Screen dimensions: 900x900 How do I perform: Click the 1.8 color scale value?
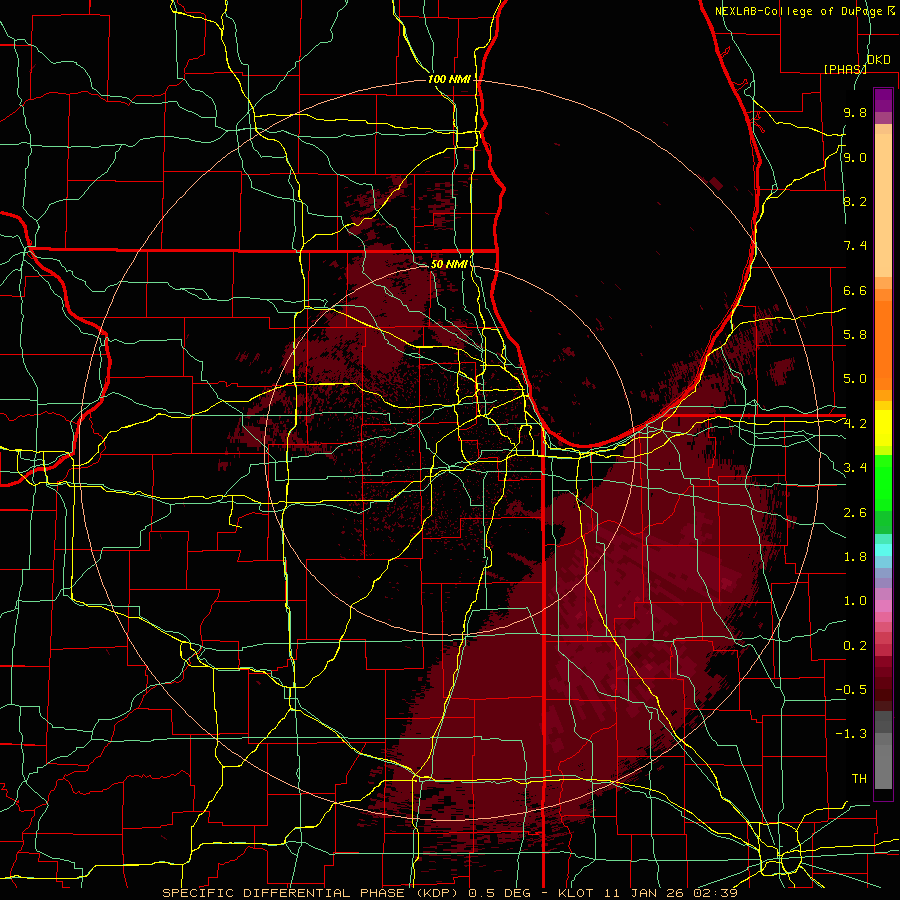tap(855, 557)
